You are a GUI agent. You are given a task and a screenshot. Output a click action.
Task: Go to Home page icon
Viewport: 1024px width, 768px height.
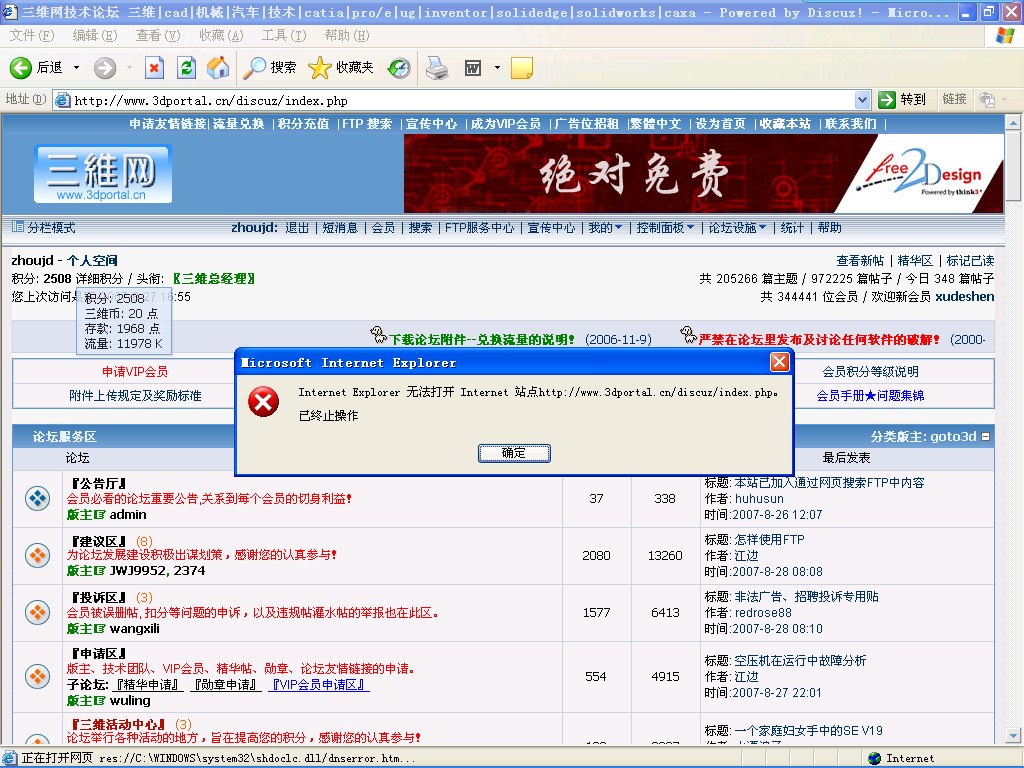[218, 67]
